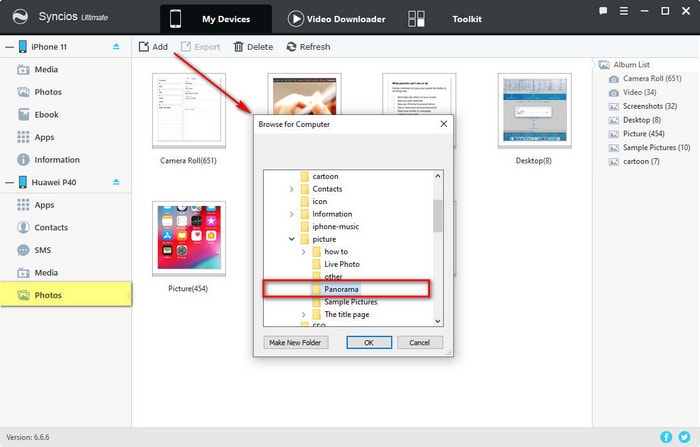The image size is (700, 447).
Task: Click Make New Folder button
Action: click(295, 343)
